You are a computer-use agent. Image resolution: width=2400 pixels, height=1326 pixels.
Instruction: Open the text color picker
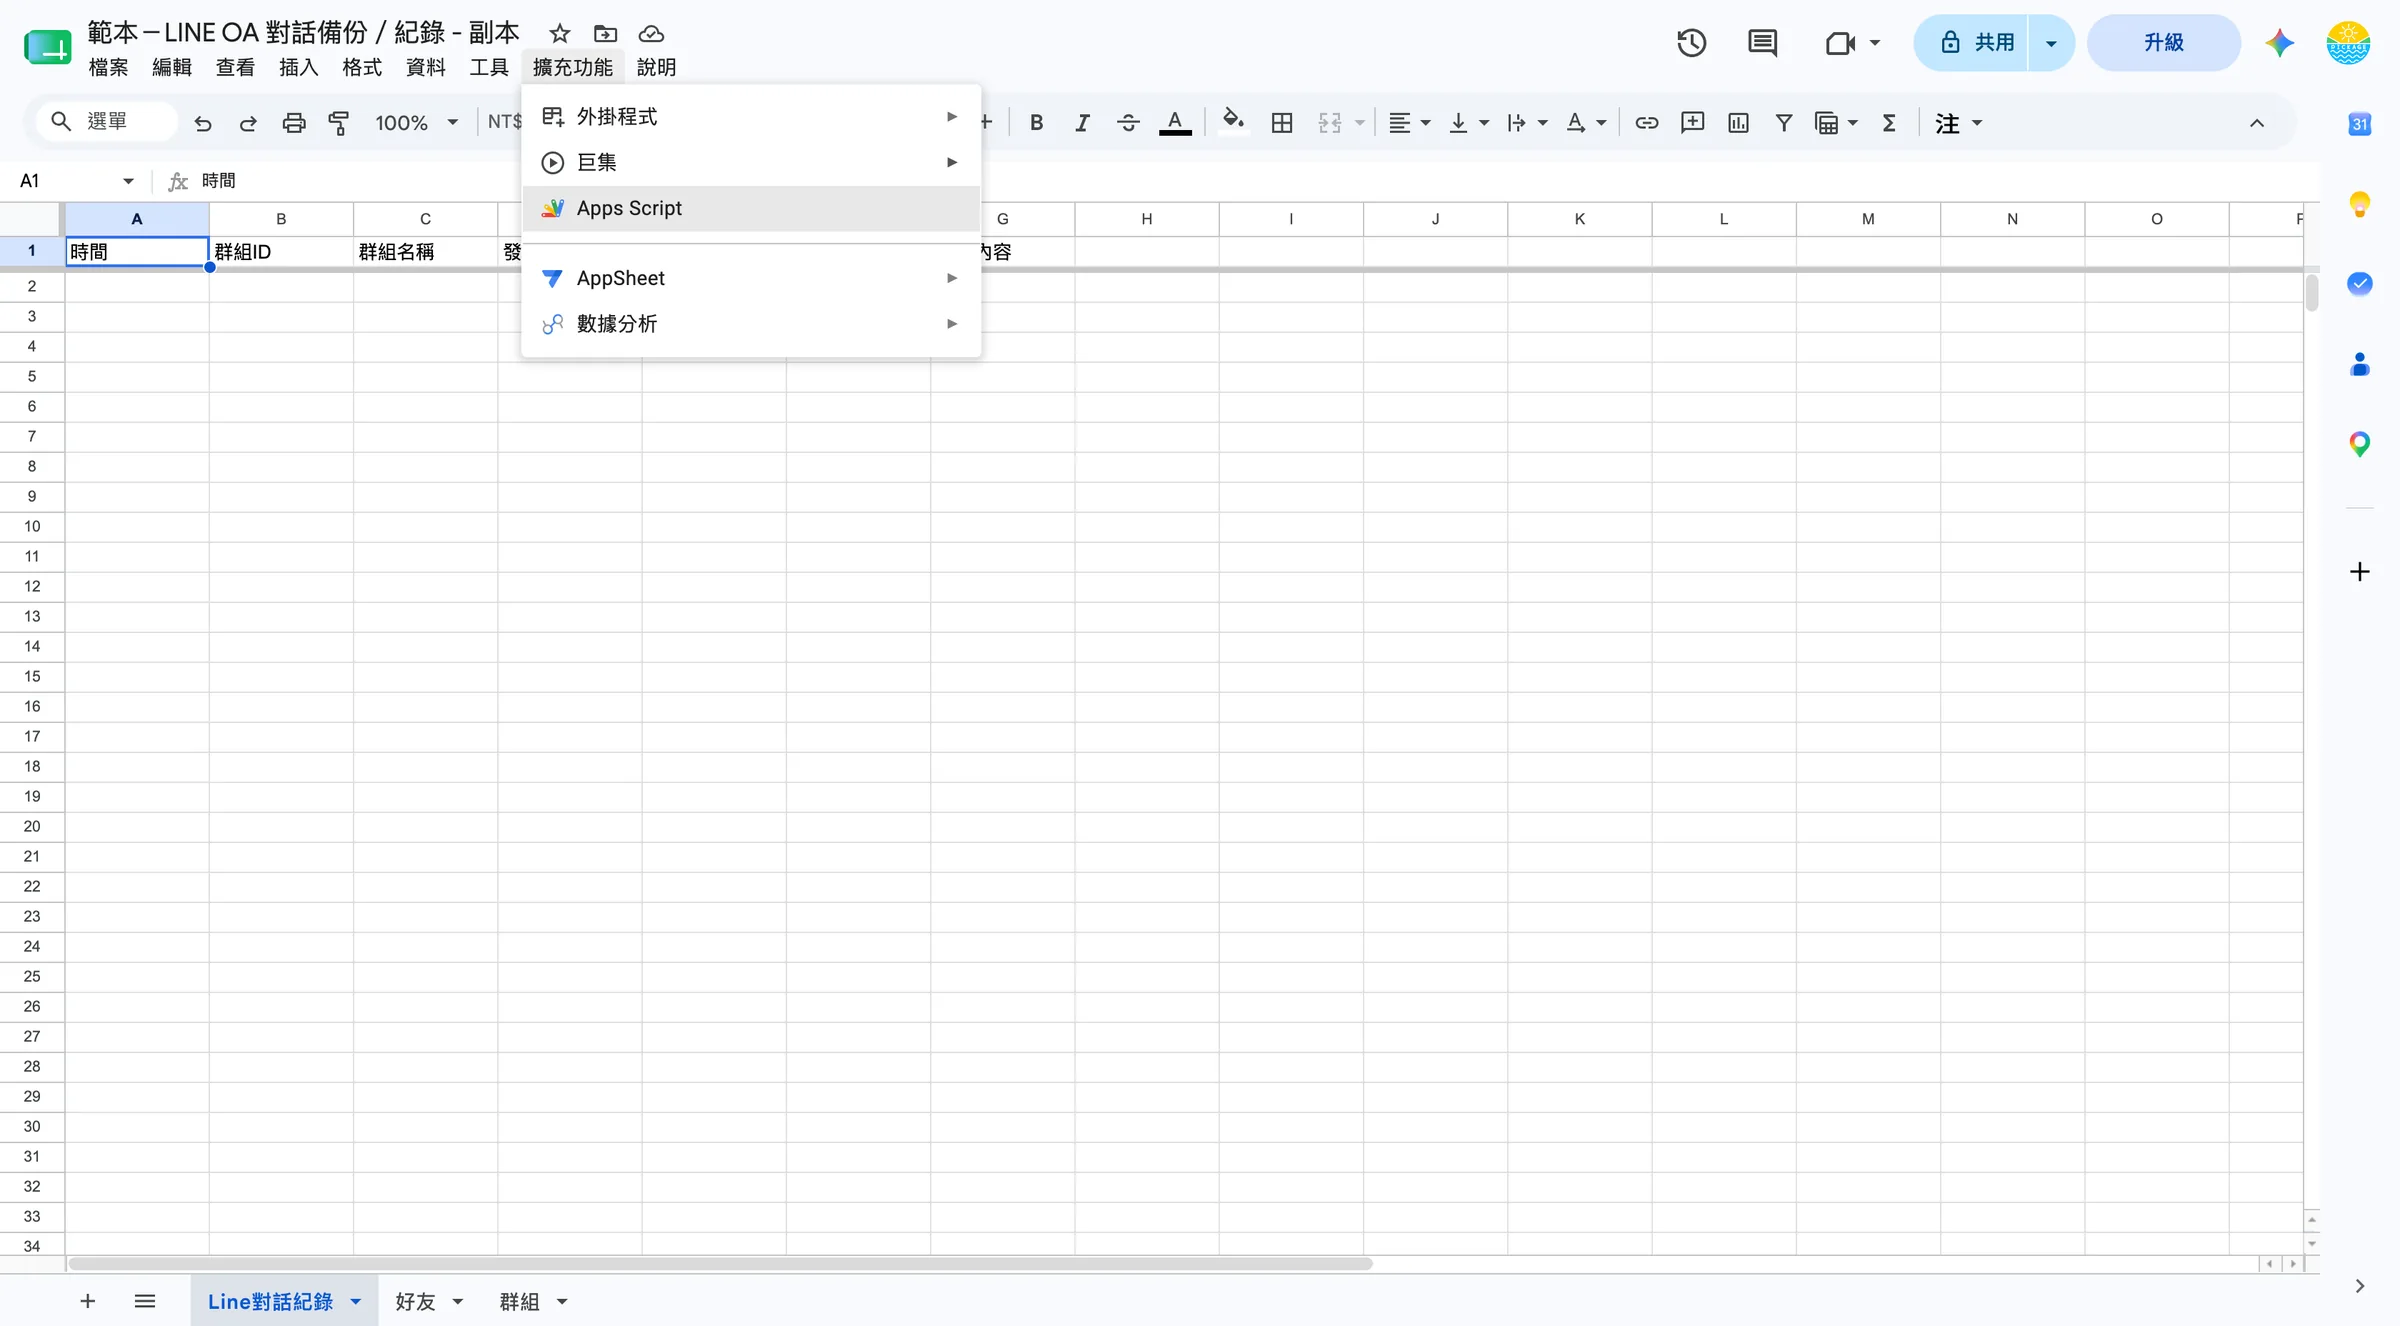[1175, 123]
